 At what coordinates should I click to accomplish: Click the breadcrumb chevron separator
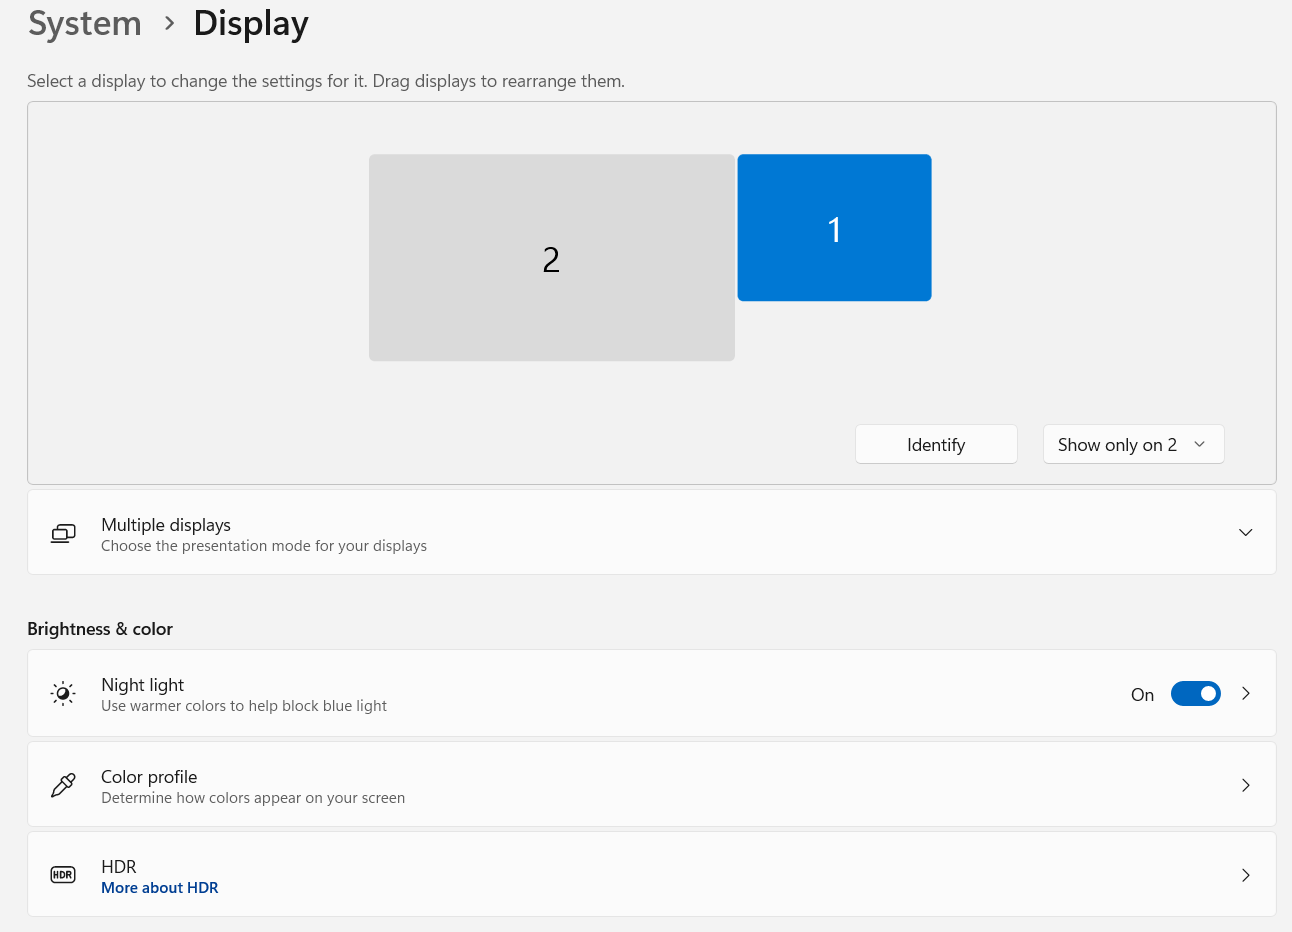169,23
